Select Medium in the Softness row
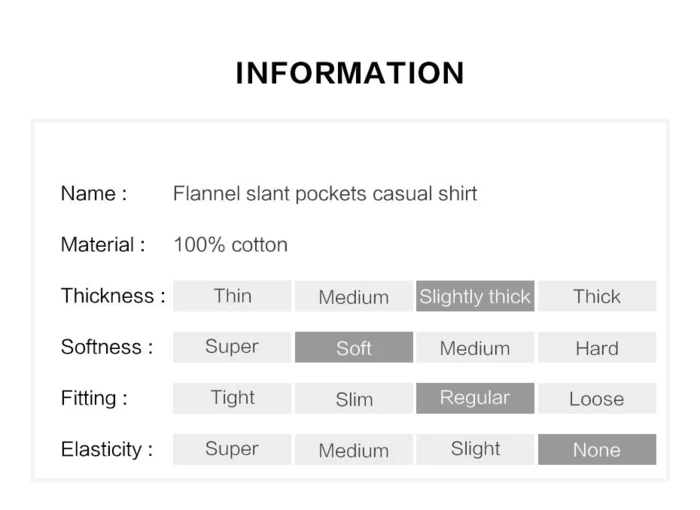 pyautogui.click(x=475, y=348)
